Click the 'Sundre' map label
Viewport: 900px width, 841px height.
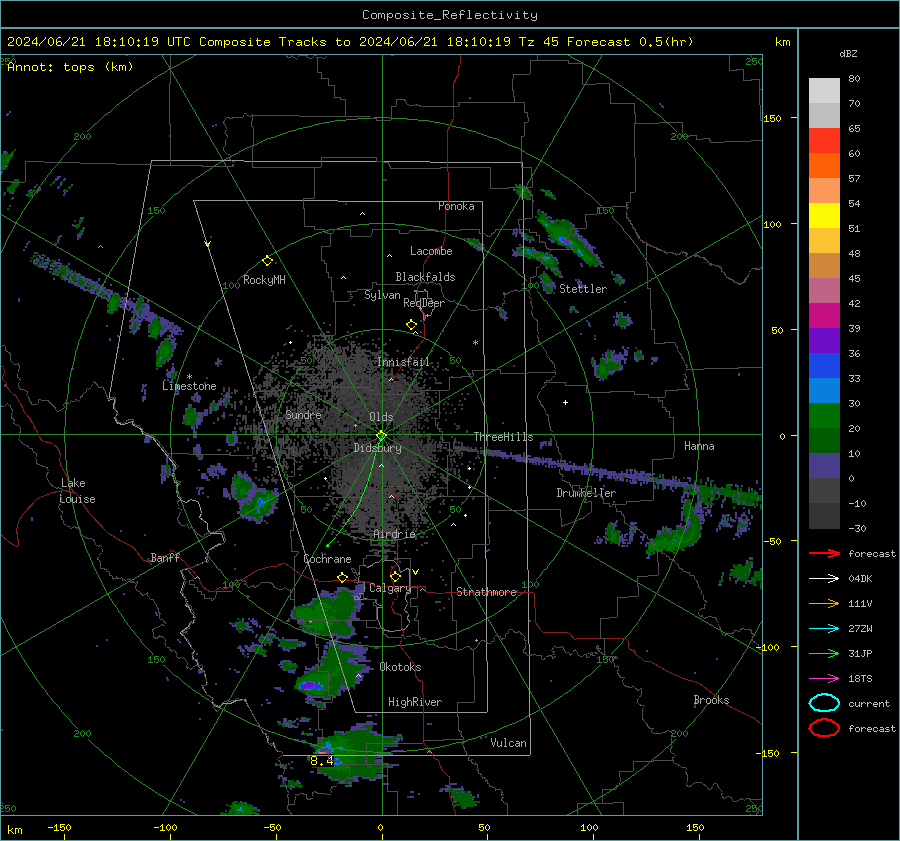click(303, 414)
